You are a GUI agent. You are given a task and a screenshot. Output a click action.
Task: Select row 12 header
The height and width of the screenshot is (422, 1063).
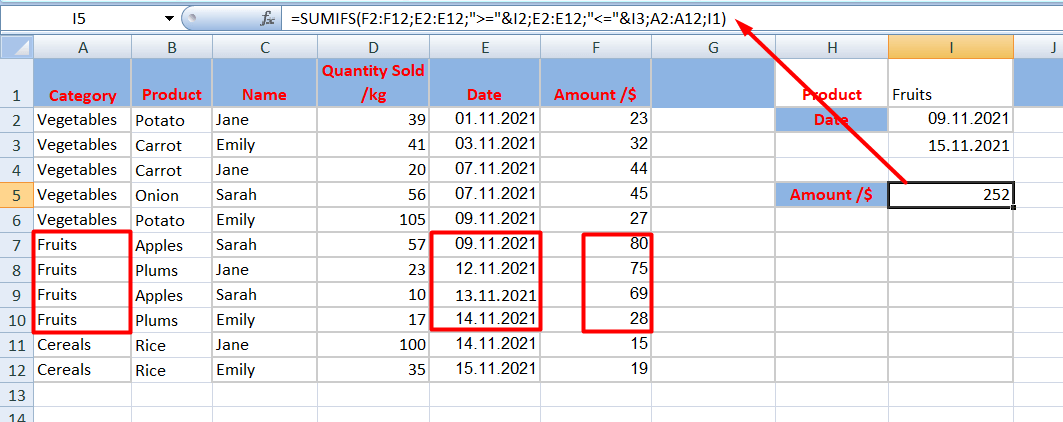pos(15,370)
